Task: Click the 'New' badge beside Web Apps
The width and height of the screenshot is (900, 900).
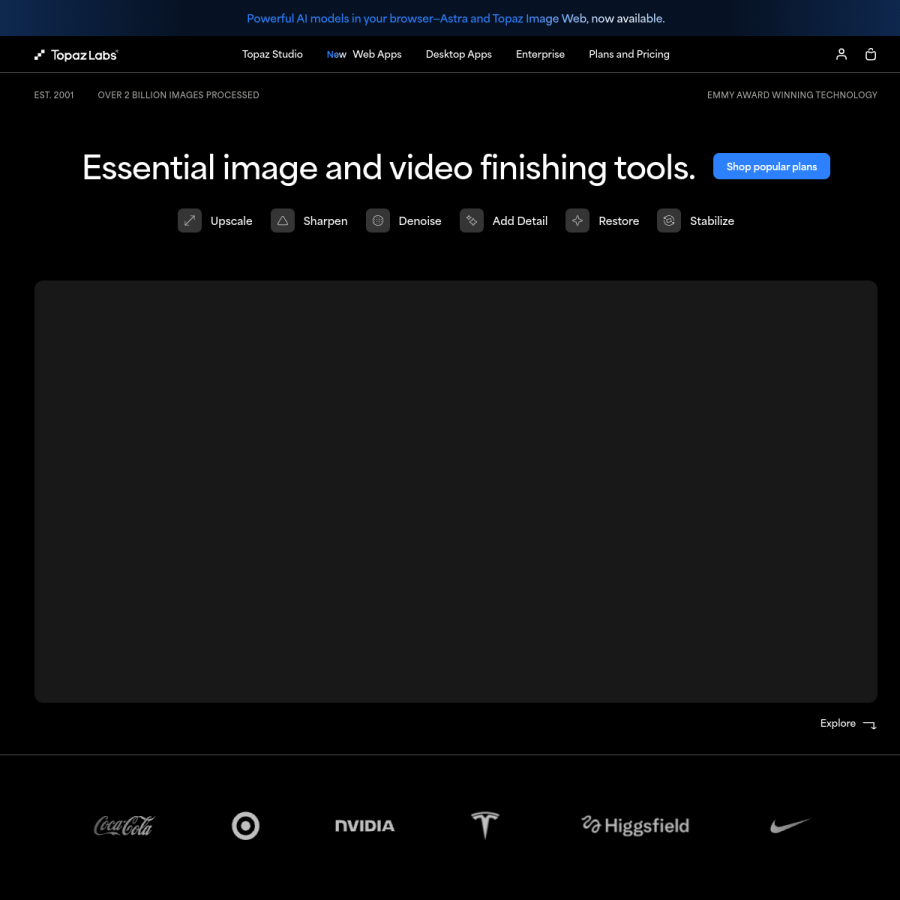Action: click(336, 55)
